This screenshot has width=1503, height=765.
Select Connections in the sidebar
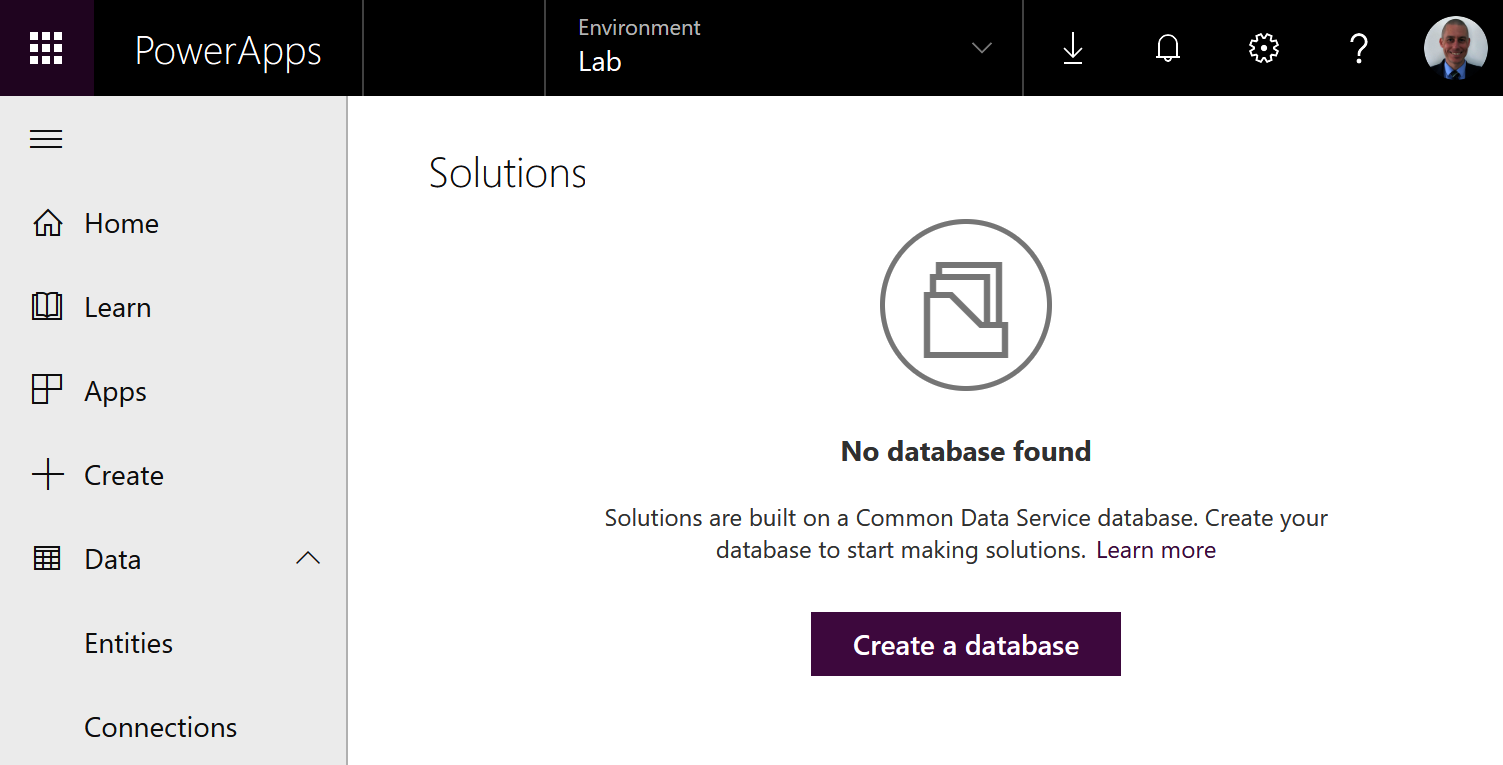pos(161,727)
